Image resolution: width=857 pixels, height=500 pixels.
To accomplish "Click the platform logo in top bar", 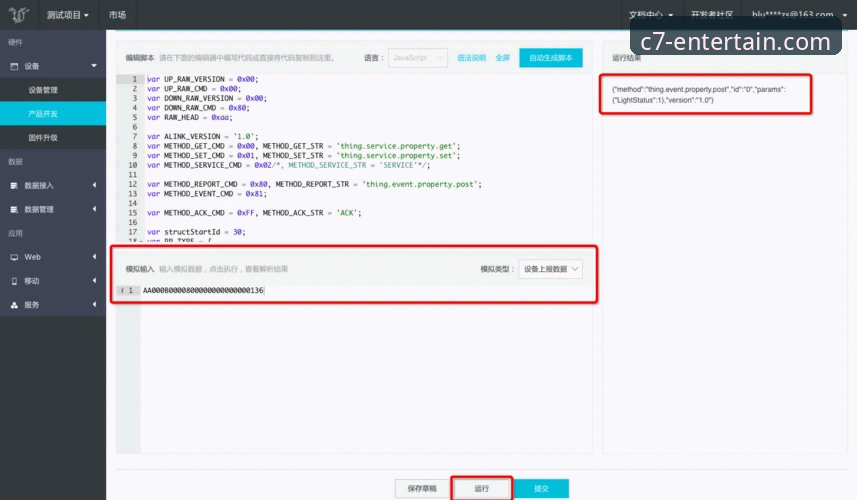I will coord(18,14).
